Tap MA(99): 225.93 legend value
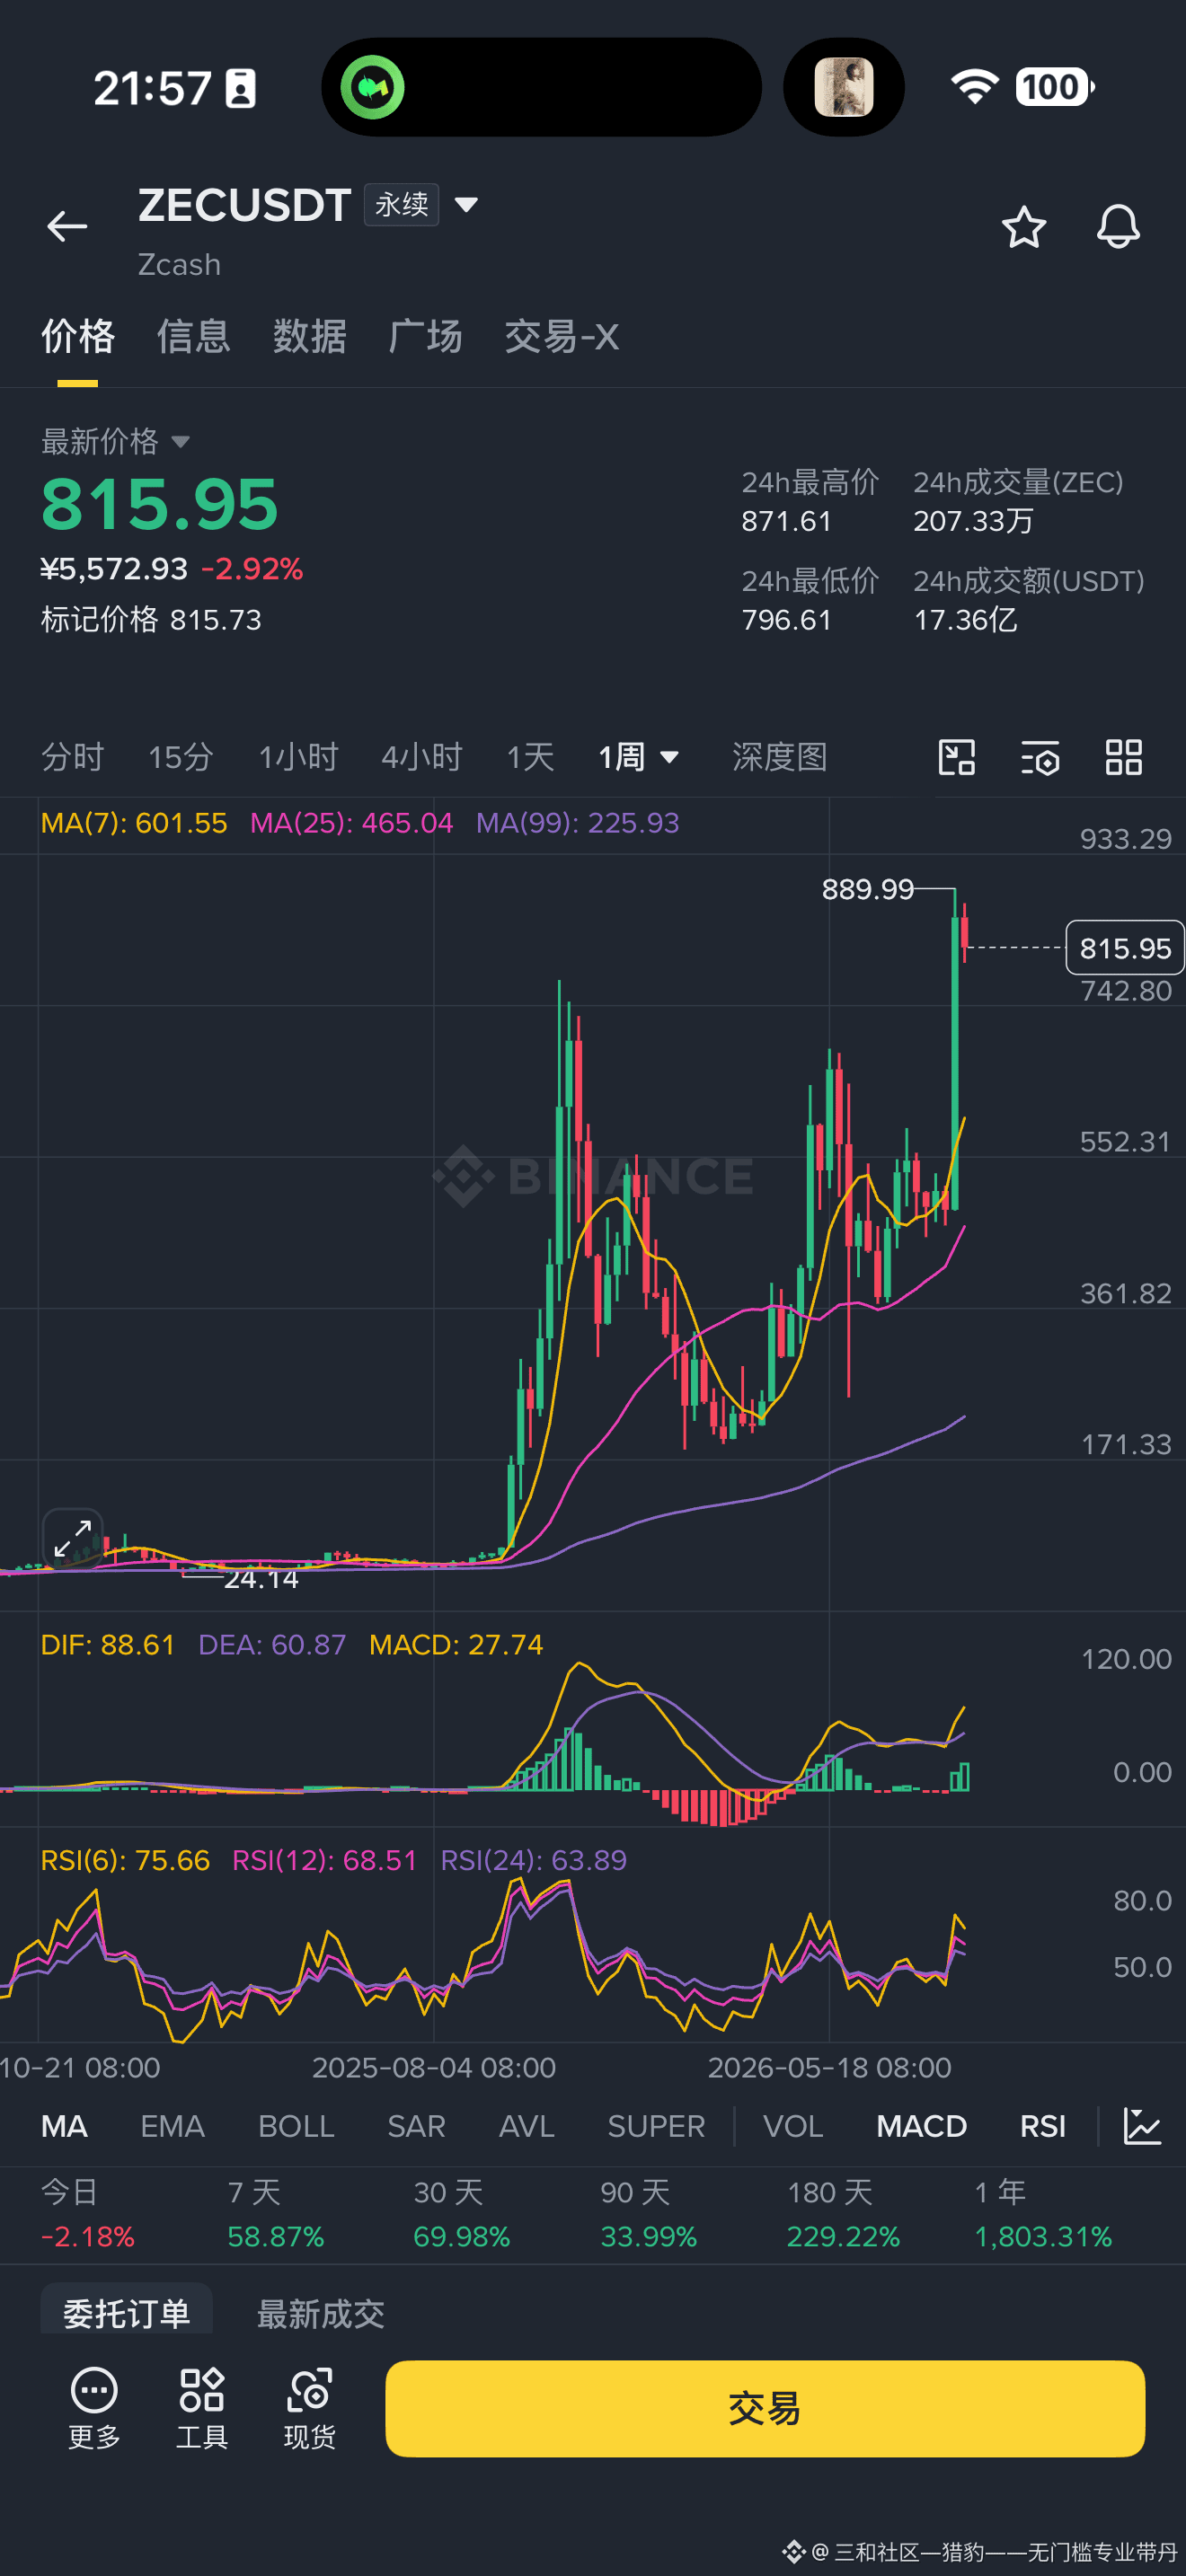Screen dimensions: 1186x2576 pos(577,823)
